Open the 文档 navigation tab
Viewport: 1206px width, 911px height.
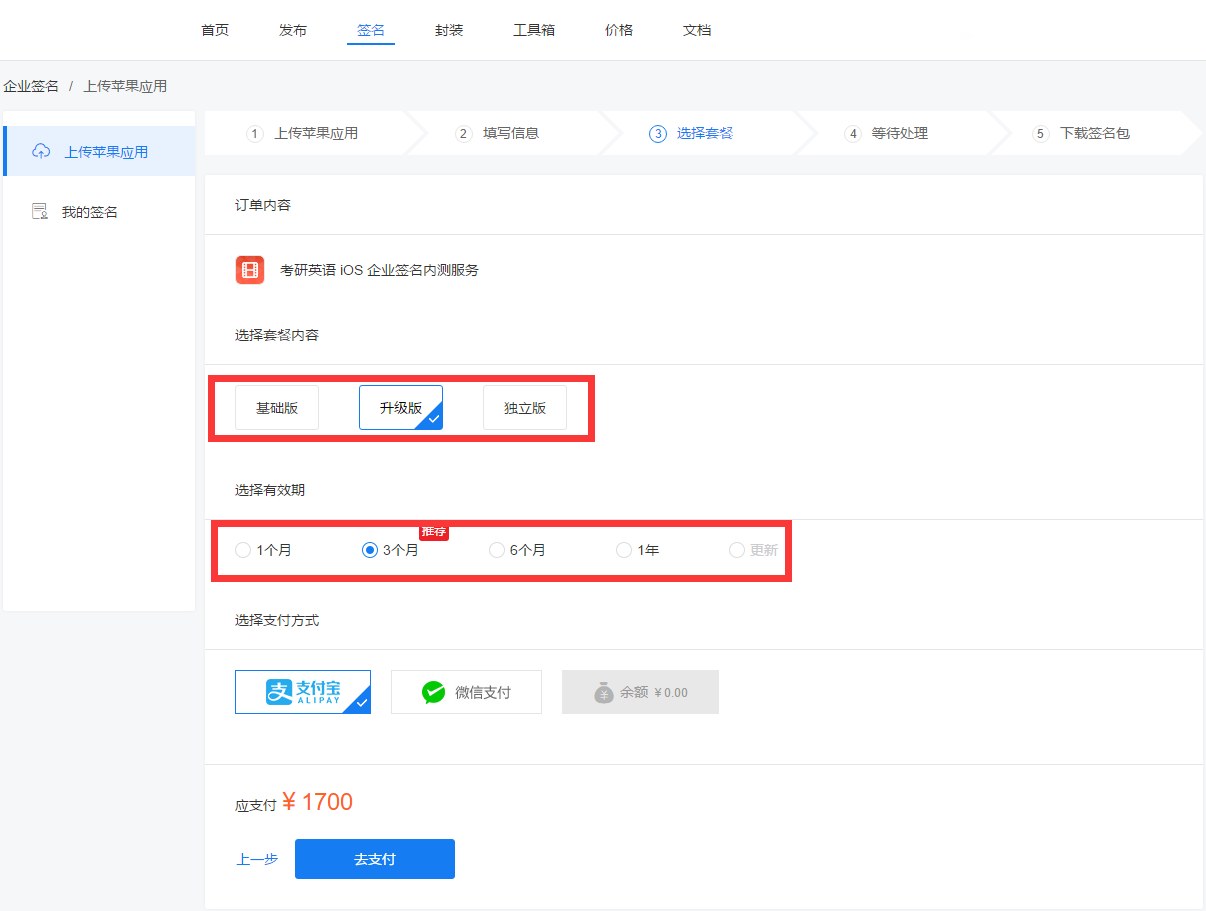pyautogui.click(x=697, y=30)
